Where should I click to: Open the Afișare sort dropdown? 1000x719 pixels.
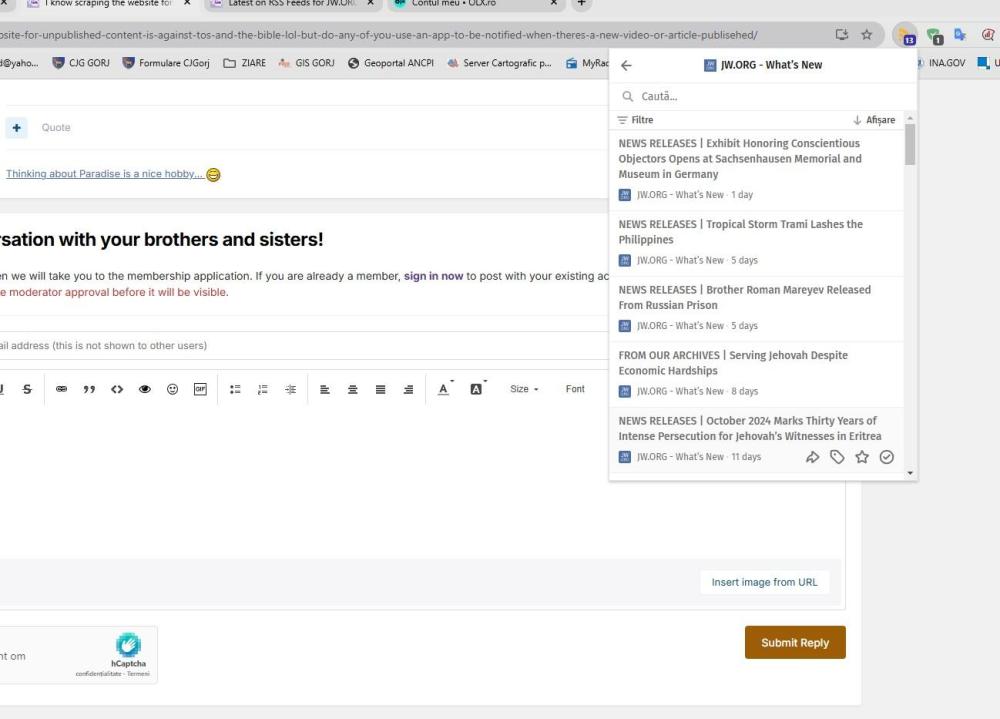pyautogui.click(x=874, y=120)
